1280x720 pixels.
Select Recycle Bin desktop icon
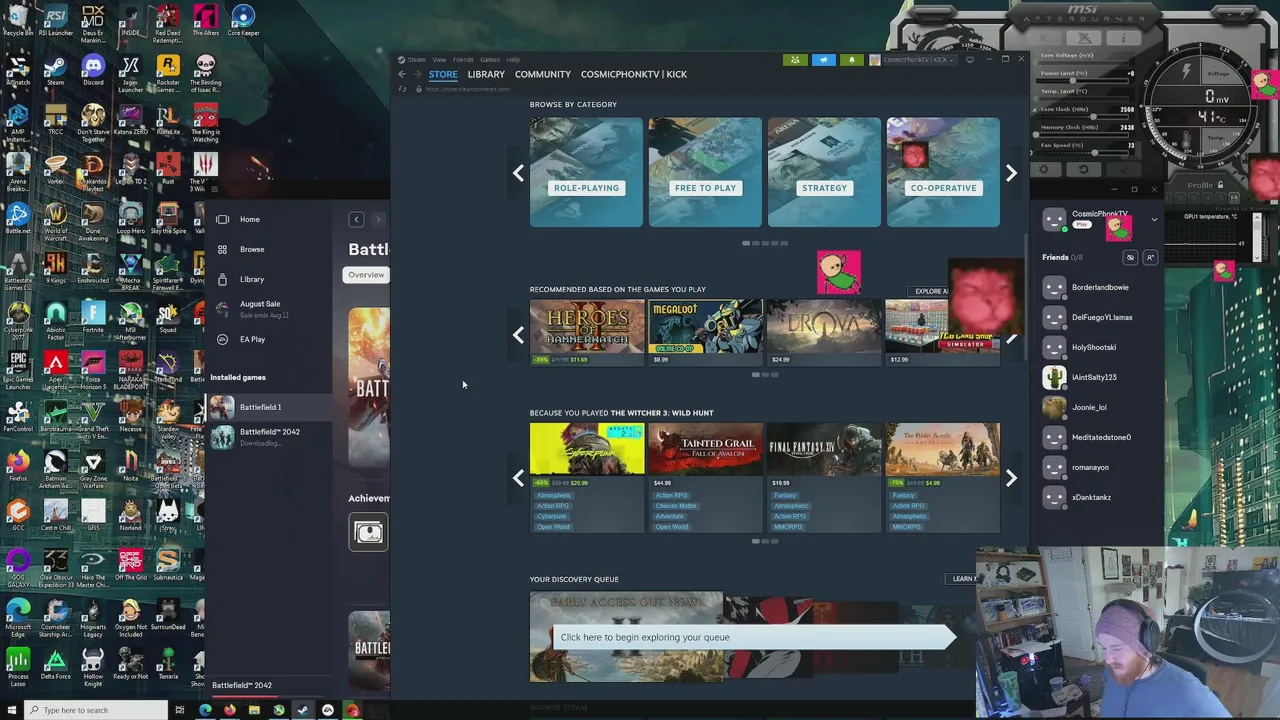tap(18, 21)
